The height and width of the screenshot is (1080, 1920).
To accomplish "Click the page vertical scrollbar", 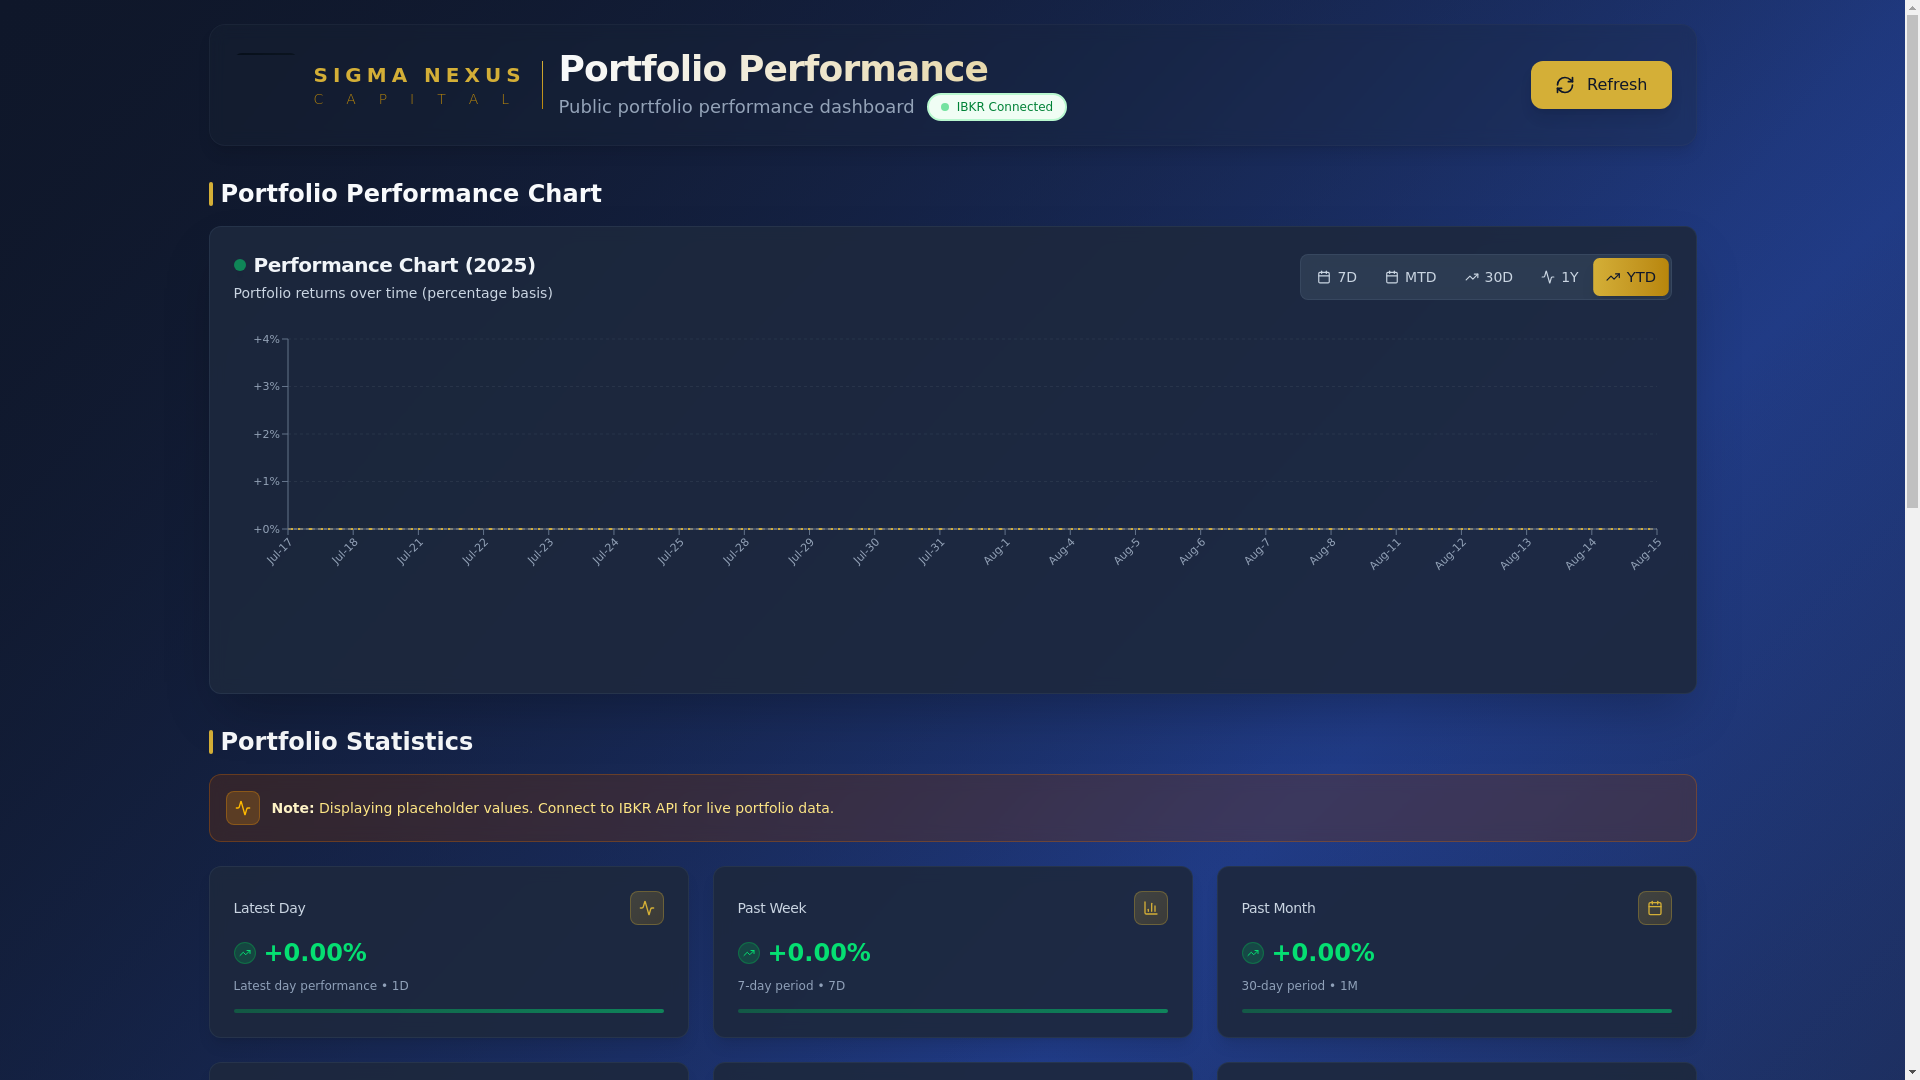I will coord(1912,540).
